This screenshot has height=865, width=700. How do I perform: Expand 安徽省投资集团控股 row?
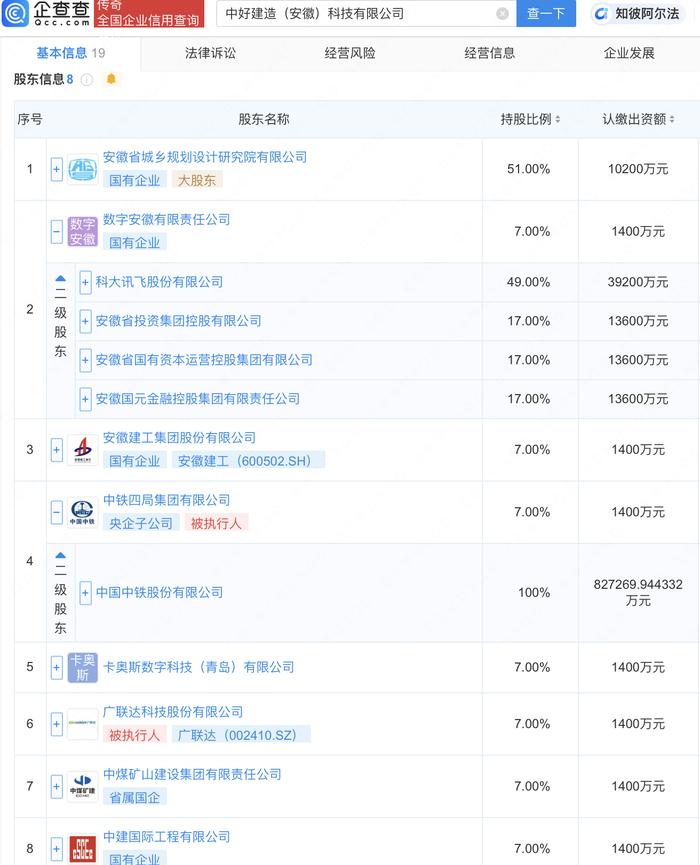85,321
